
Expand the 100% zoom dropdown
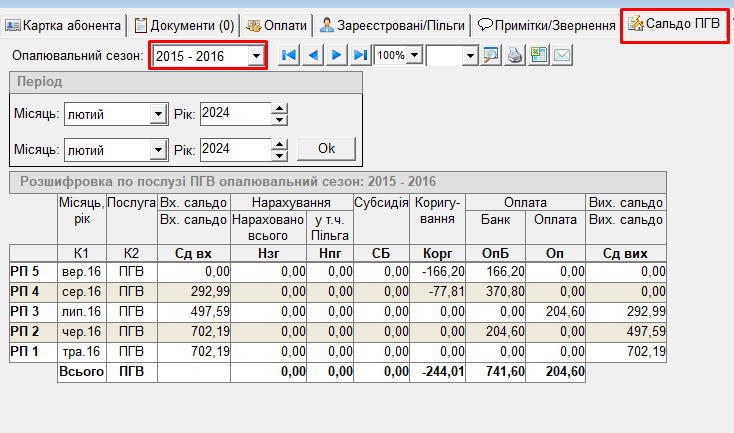(x=413, y=56)
